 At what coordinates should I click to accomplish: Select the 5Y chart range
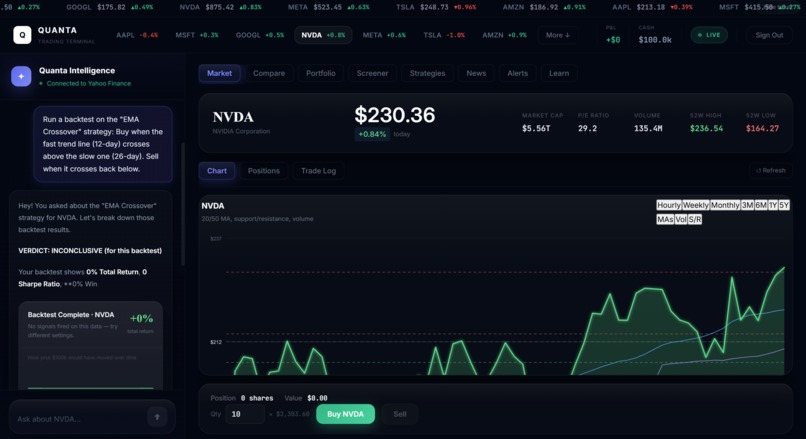[784, 205]
